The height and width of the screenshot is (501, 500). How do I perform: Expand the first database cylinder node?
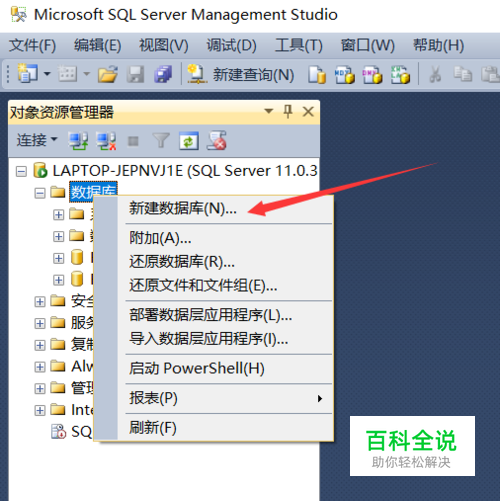pyautogui.click(x=58, y=258)
